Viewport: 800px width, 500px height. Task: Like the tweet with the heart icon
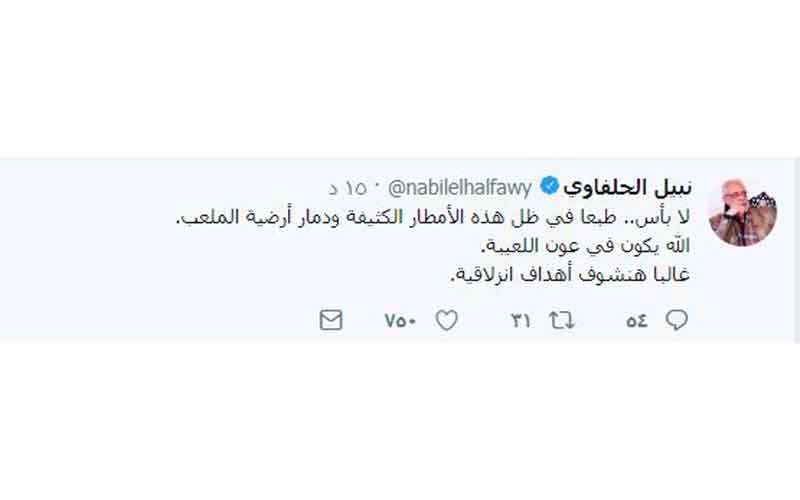click(x=447, y=320)
